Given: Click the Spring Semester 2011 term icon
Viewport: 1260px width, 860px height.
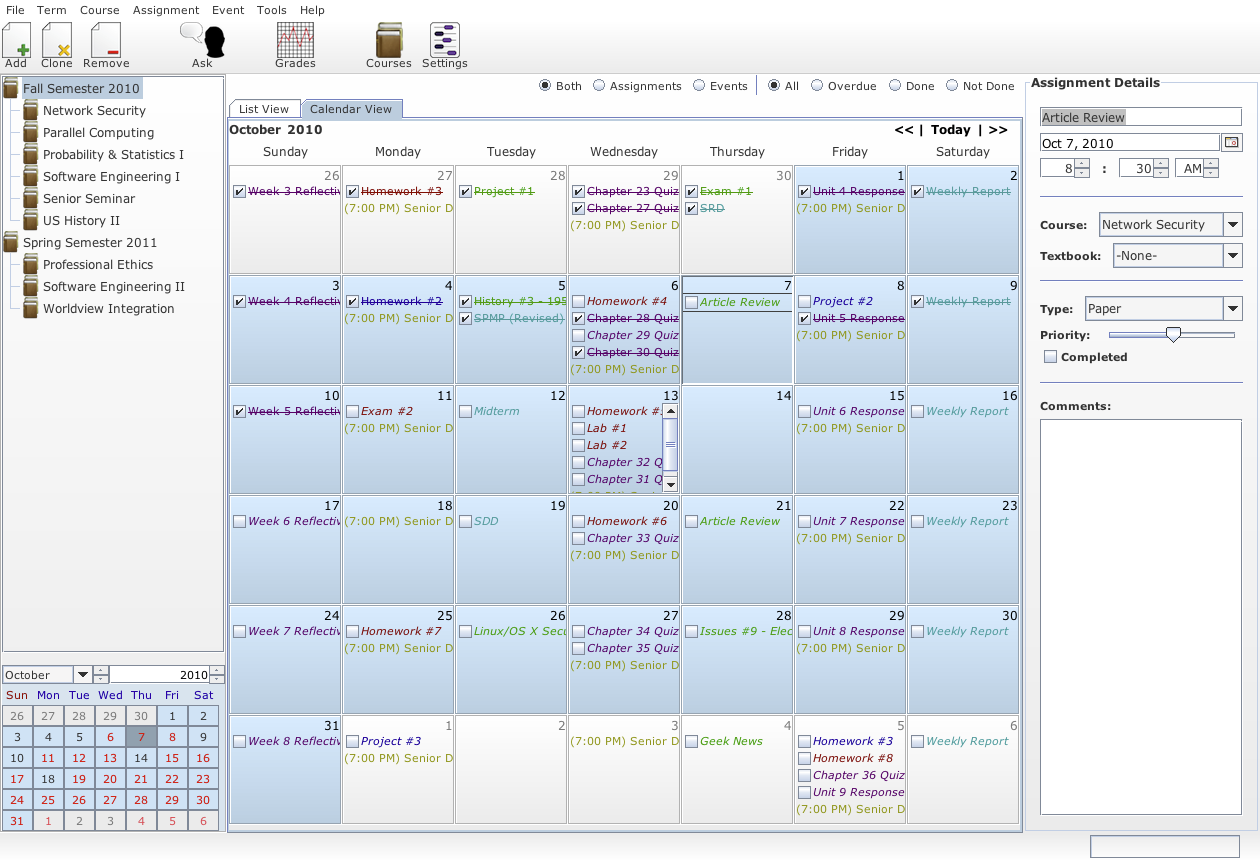Looking at the screenshot, I should pos(11,242).
